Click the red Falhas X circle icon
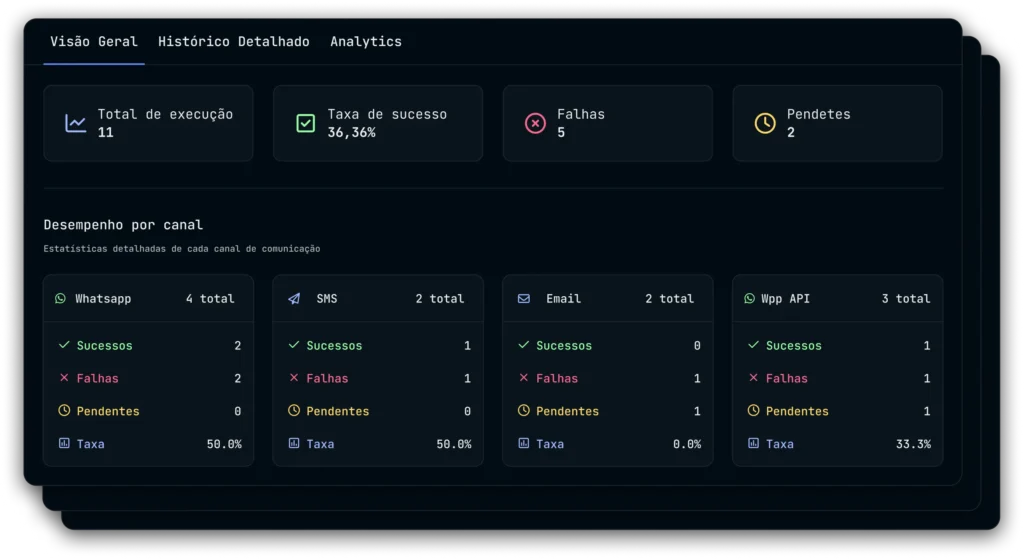This screenshot has height=559, width=1024. (x=535, y=123)
